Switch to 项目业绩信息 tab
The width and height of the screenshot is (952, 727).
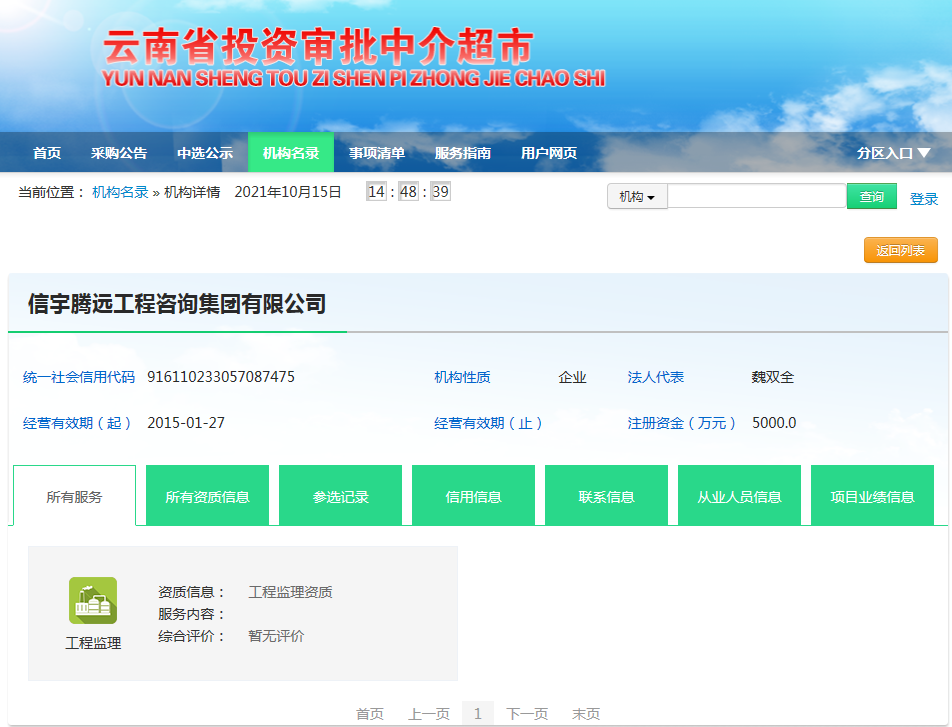[x=872, y=494]
